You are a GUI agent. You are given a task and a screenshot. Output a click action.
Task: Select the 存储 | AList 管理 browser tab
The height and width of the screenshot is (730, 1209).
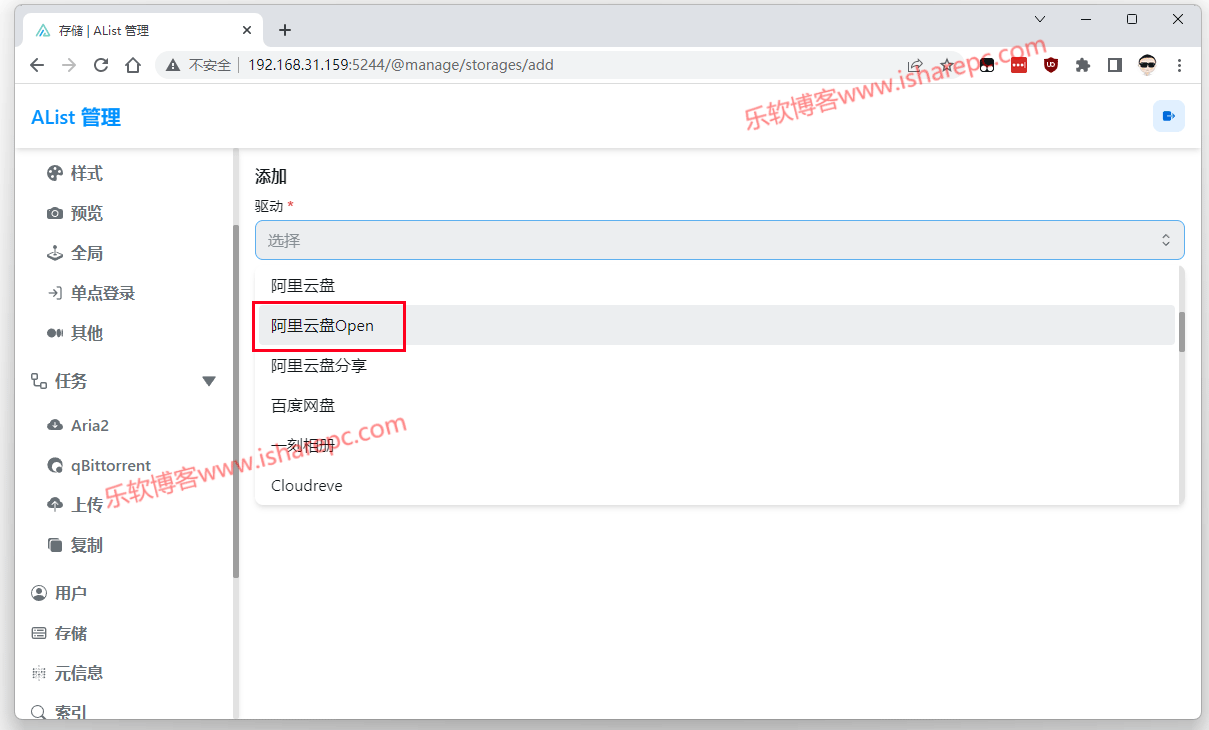coord(144,30)
